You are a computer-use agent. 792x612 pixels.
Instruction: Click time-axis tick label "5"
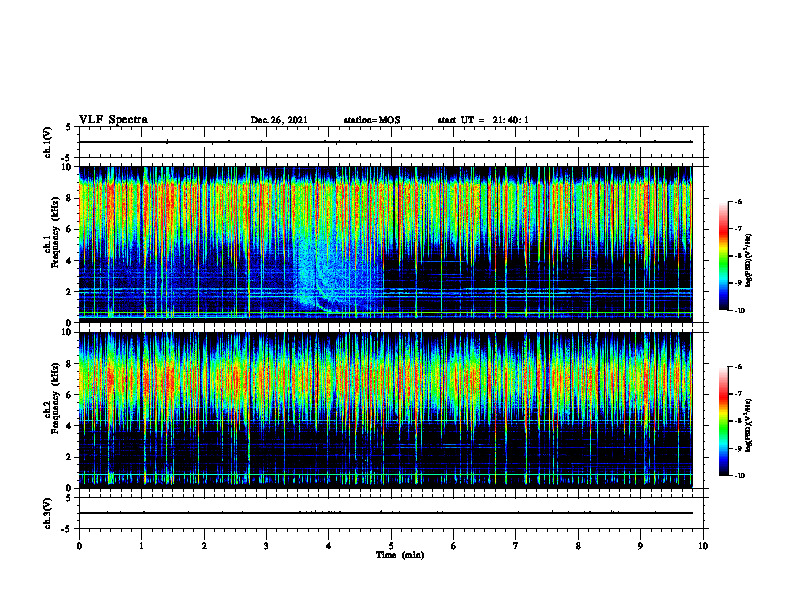click(x=391, y=546)
